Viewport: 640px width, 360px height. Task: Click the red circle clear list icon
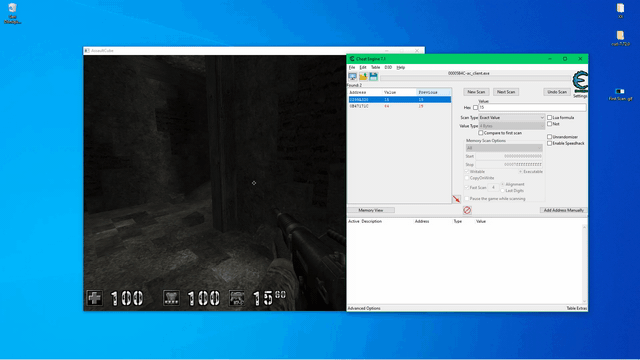[467, 210]
